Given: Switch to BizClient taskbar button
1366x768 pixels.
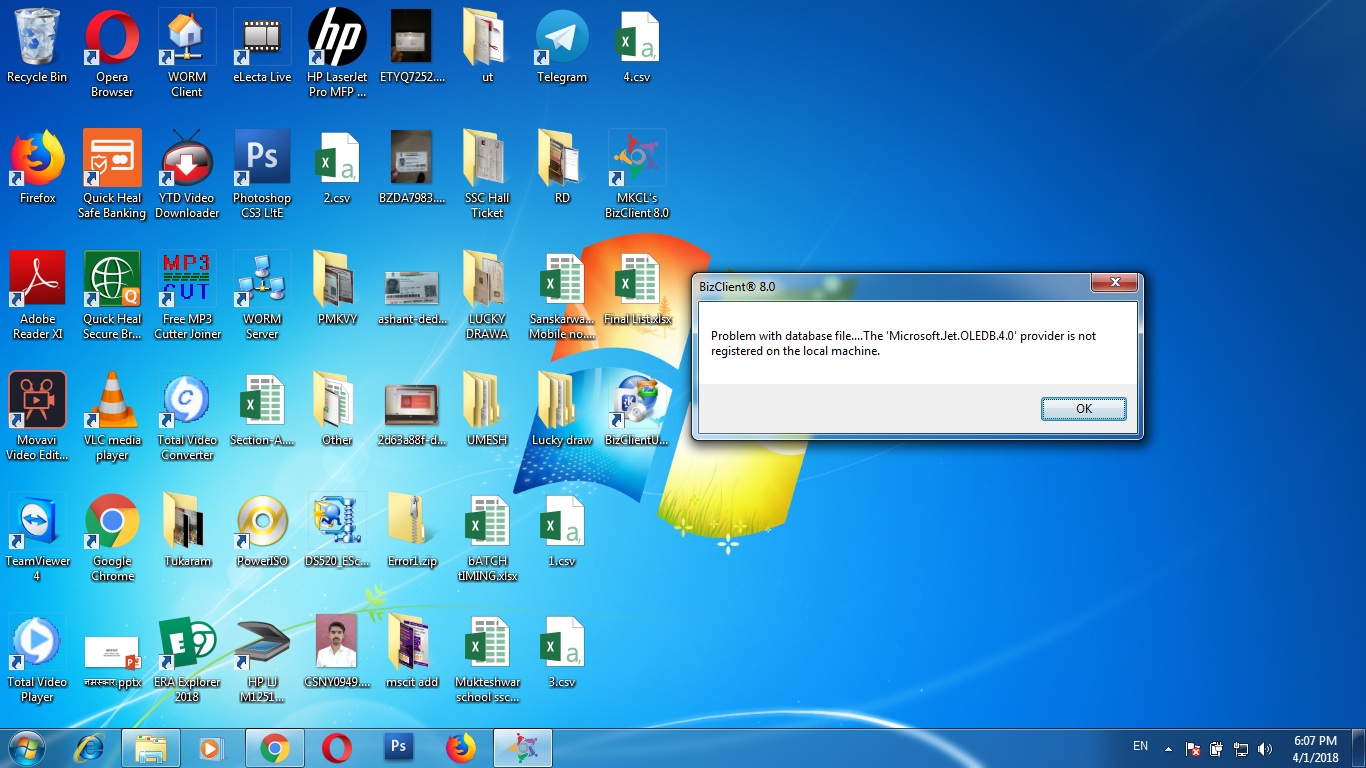Looking at the screenshot, I should coord(521,748).
